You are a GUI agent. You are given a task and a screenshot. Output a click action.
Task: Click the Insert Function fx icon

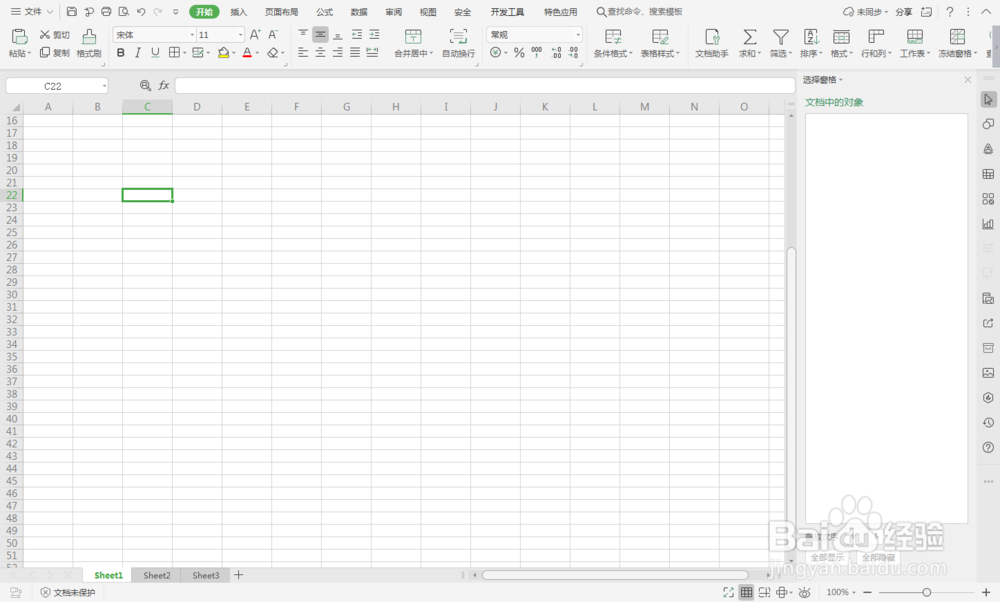click(164, 85)
